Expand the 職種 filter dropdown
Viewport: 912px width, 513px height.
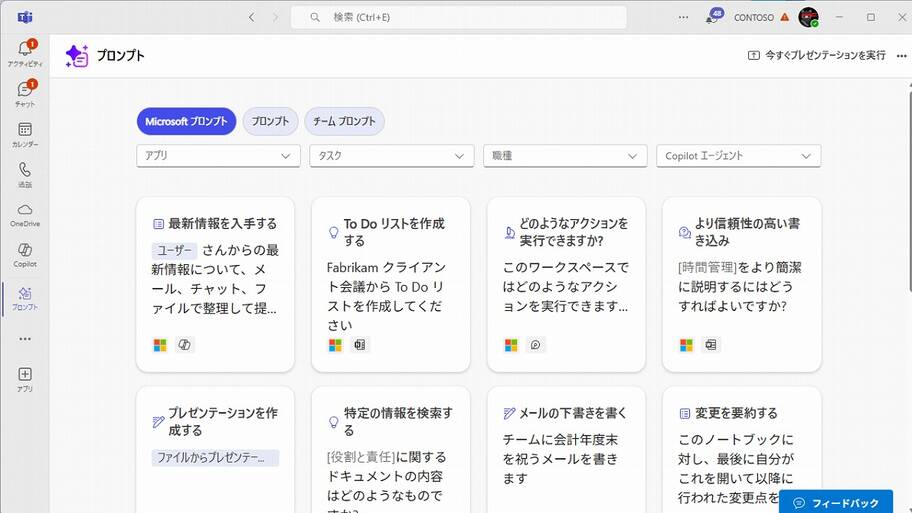pos(565,156)
